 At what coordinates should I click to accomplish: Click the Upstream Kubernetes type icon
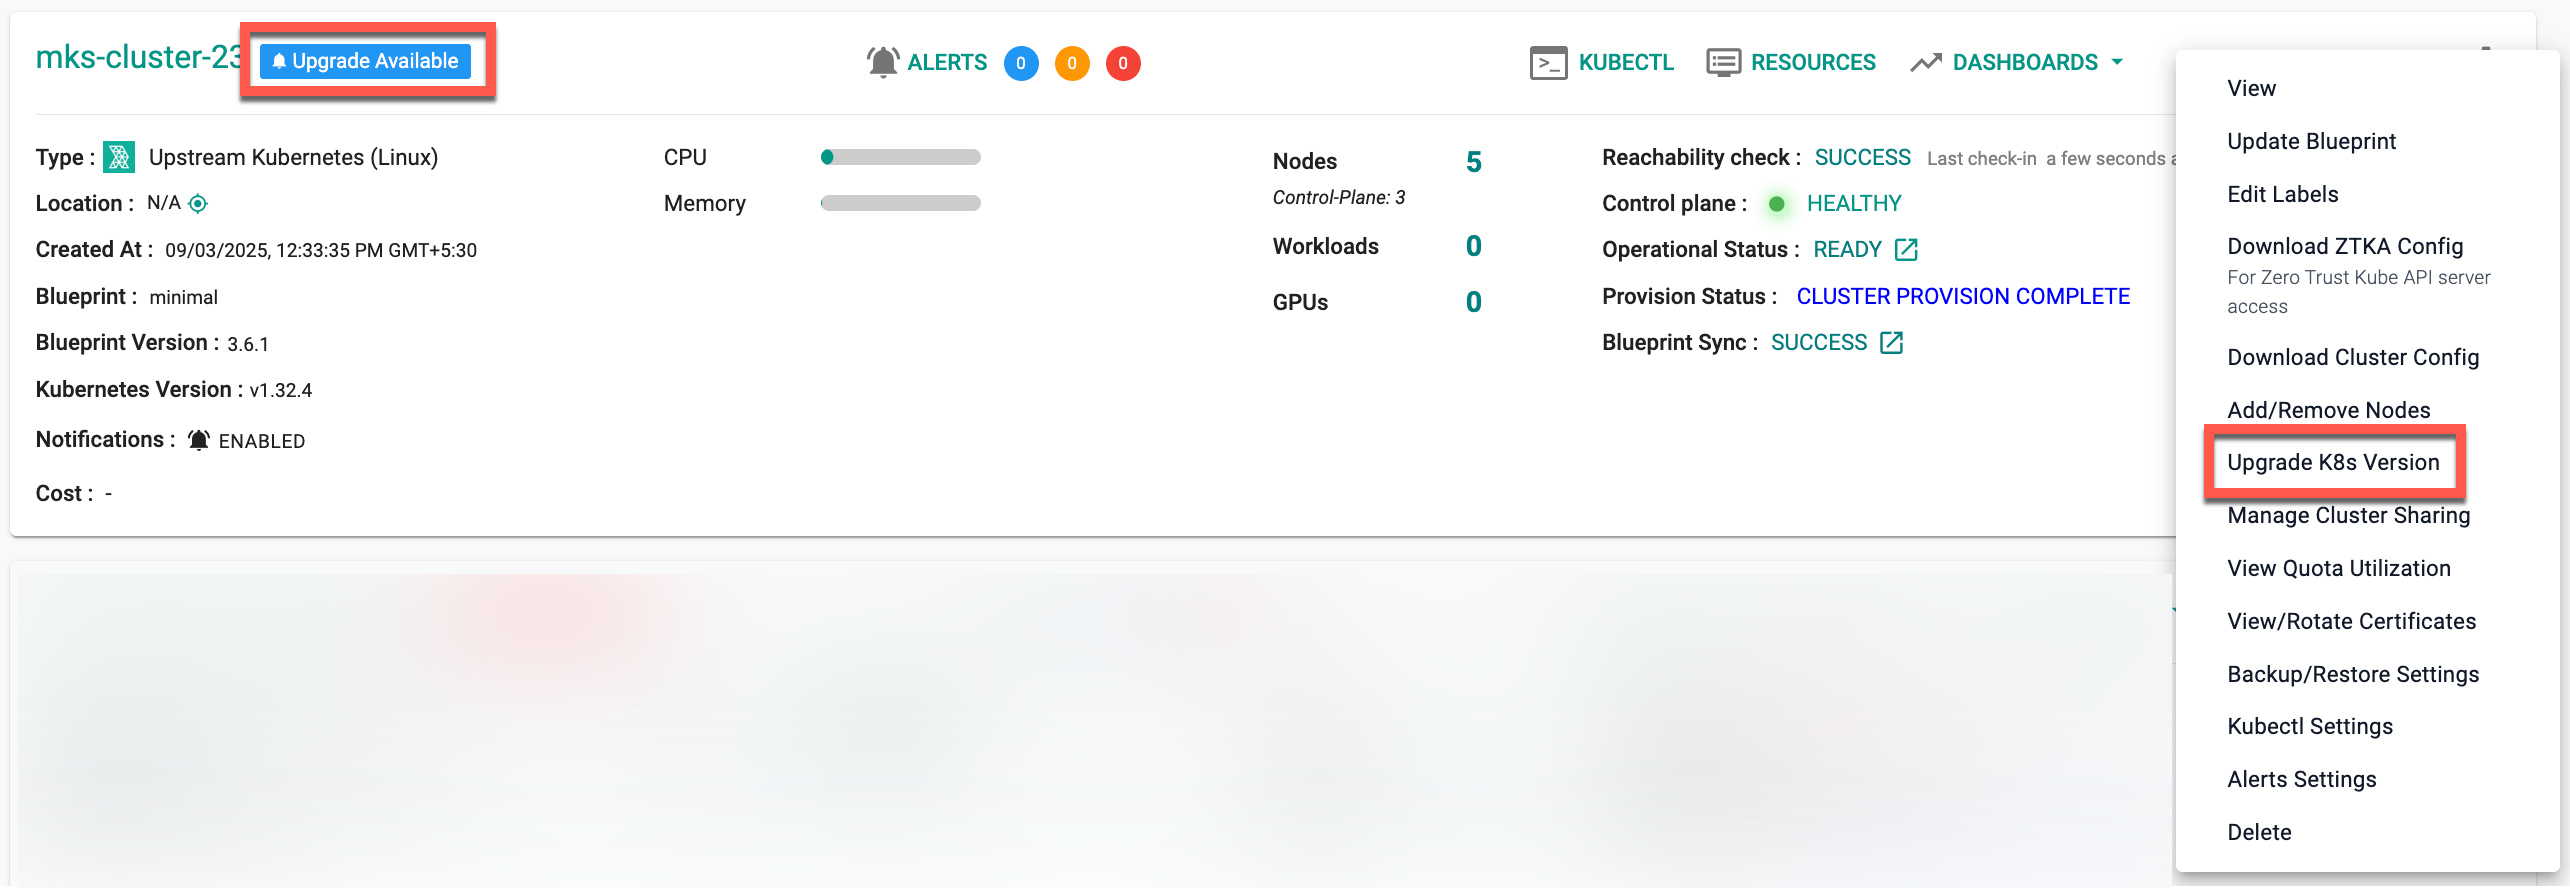(119, 157)
